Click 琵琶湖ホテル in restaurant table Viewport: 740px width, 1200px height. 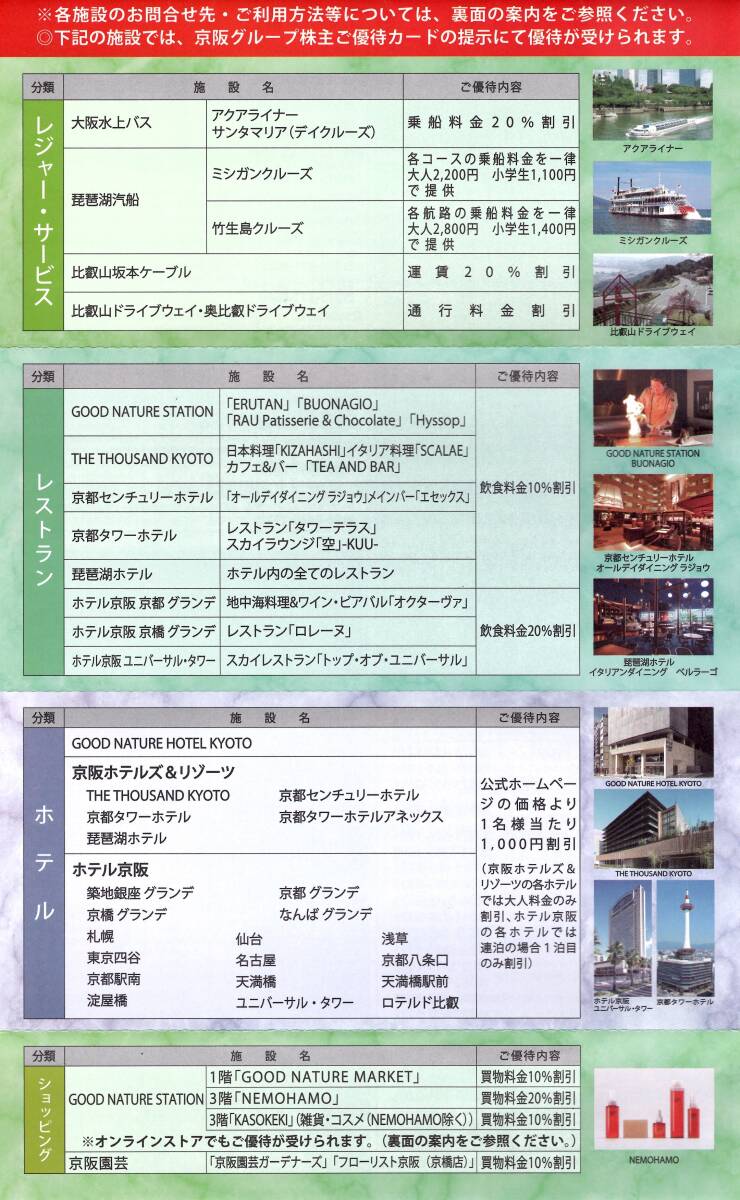[142, 574]
